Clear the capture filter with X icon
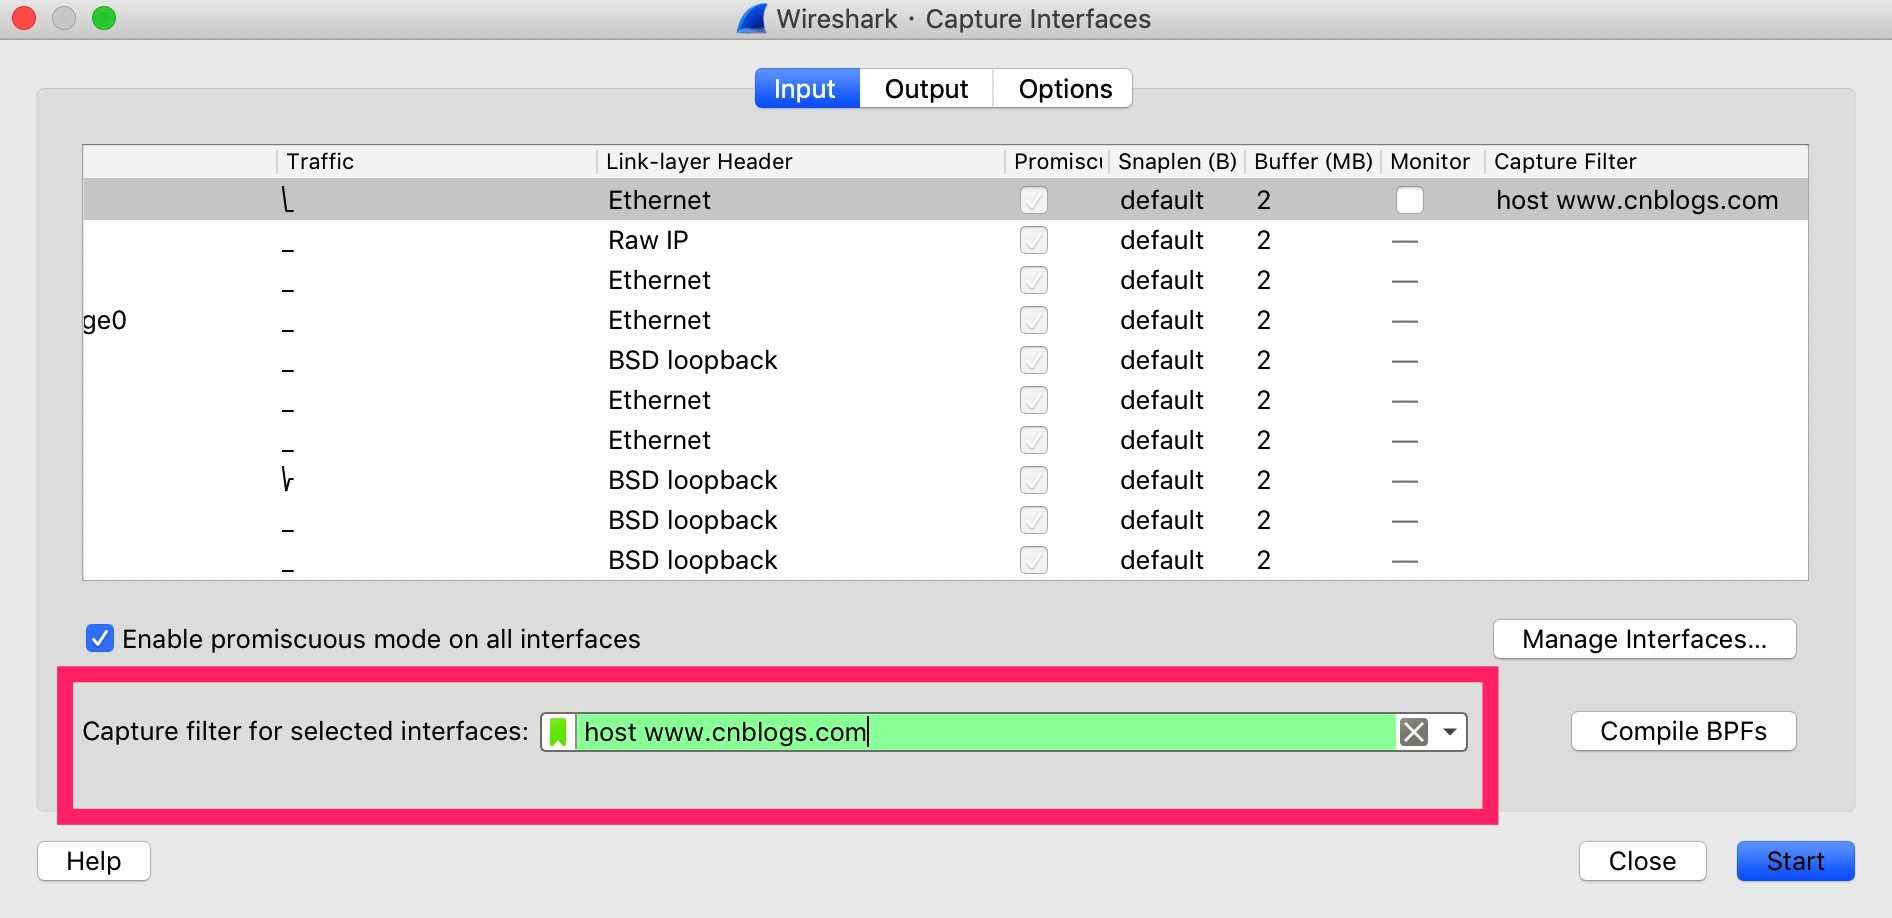The image size is (1892, 918). tap(1414, 732)
